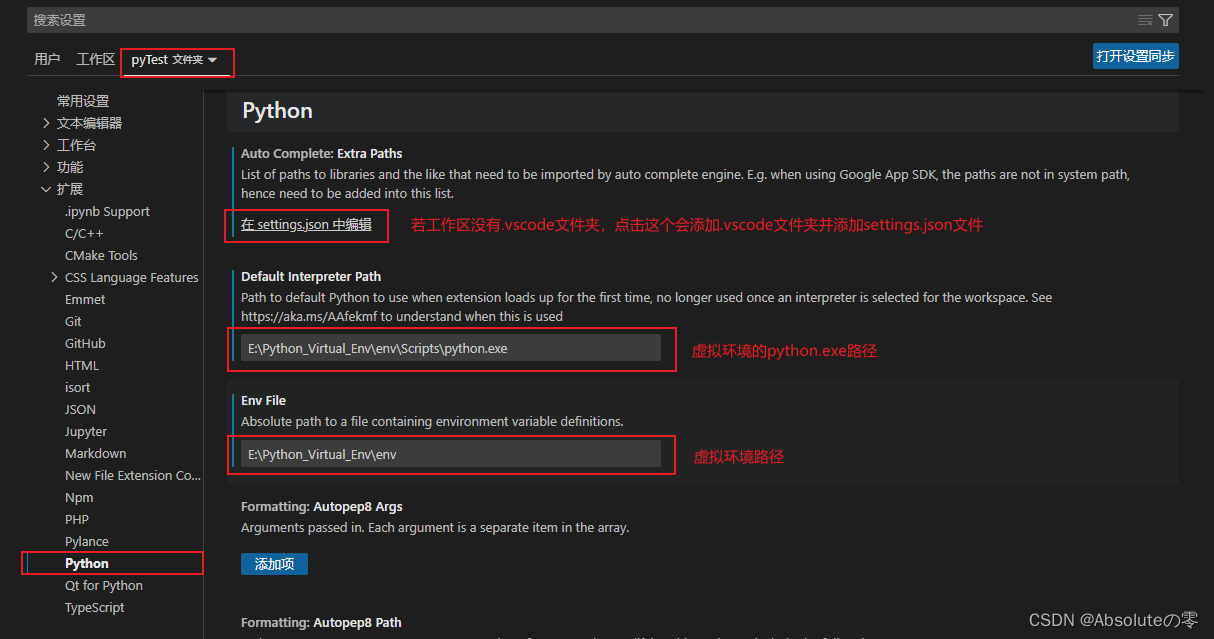Image resolution: width=1214 pixels, height=639 pixels.
Task: Open Git settings in sidebar
Action: (73, 321)
